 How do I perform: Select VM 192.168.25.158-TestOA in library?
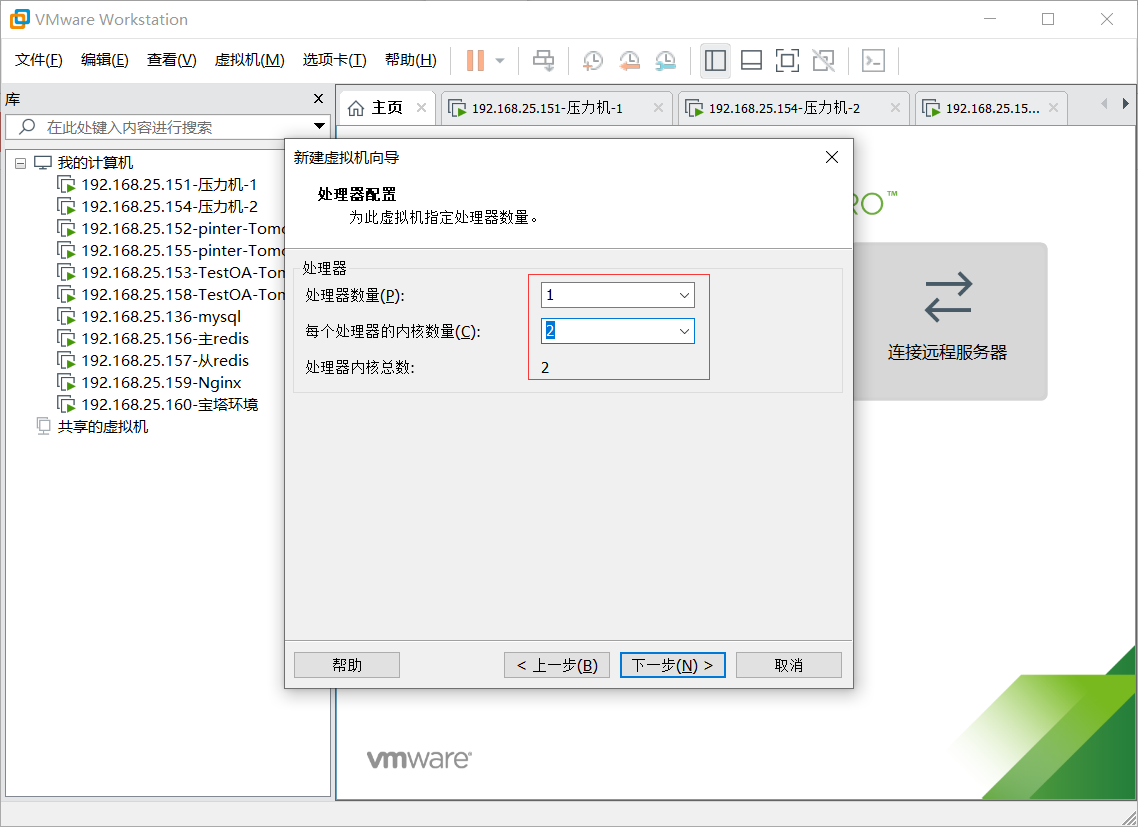pyautogui.click(x=183, y=295)
